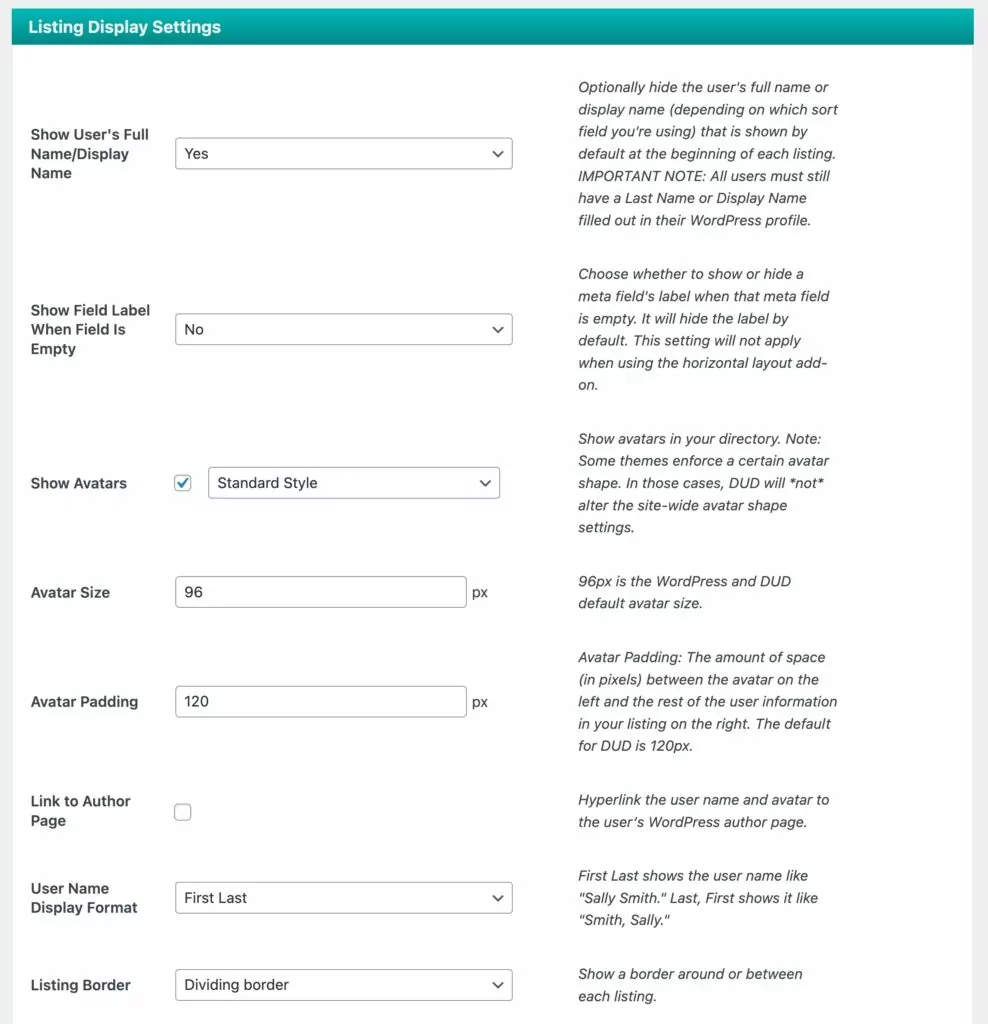The width and height of the screenshot is (988, 1024).
Task: Open the User Name Display Format dropdown
Action: tap(343, 898)
